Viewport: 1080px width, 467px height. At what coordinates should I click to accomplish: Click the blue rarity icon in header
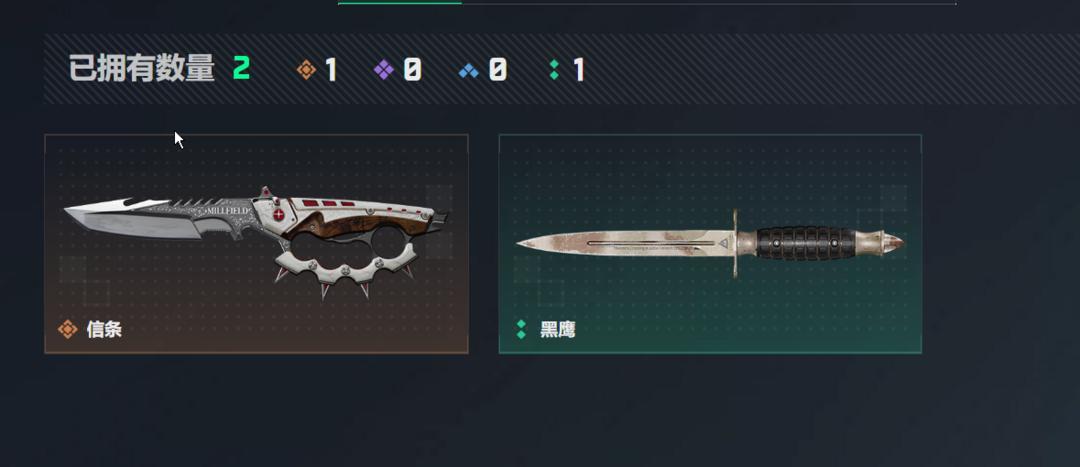click(x=468, y=70)
